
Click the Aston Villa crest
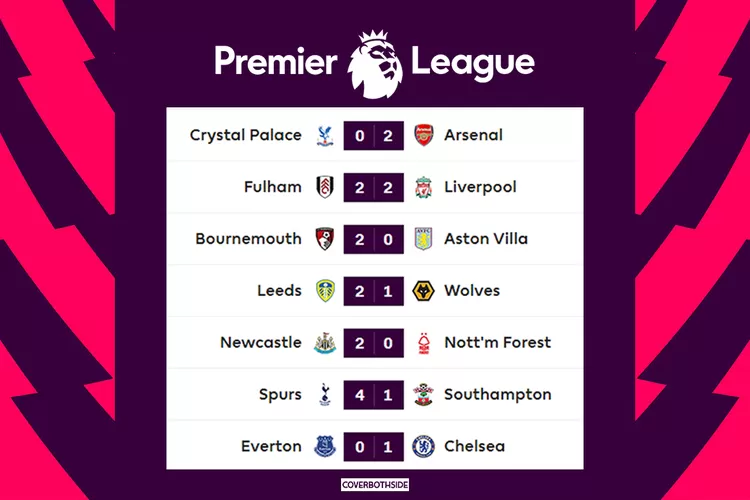pyautogui.click(x=424, y=239)
